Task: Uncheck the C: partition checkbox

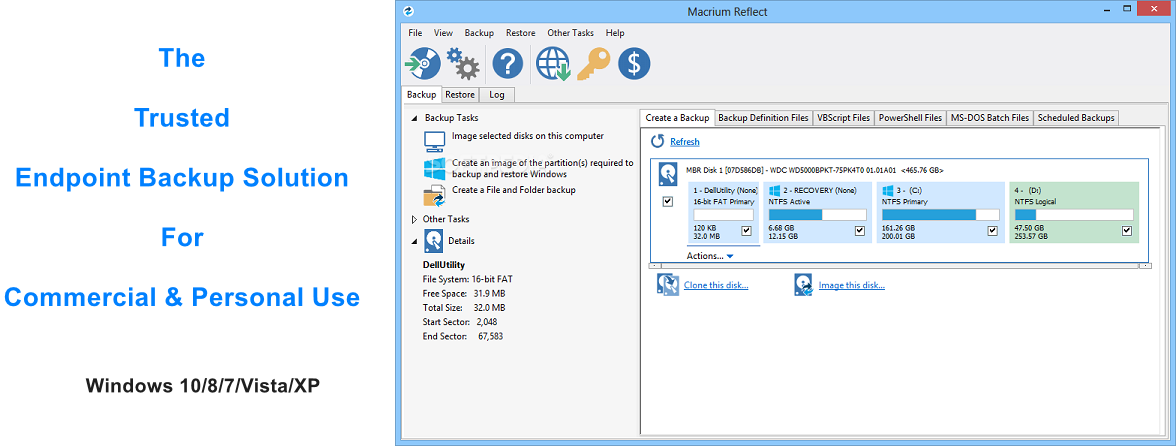Action: pos(992,231)
